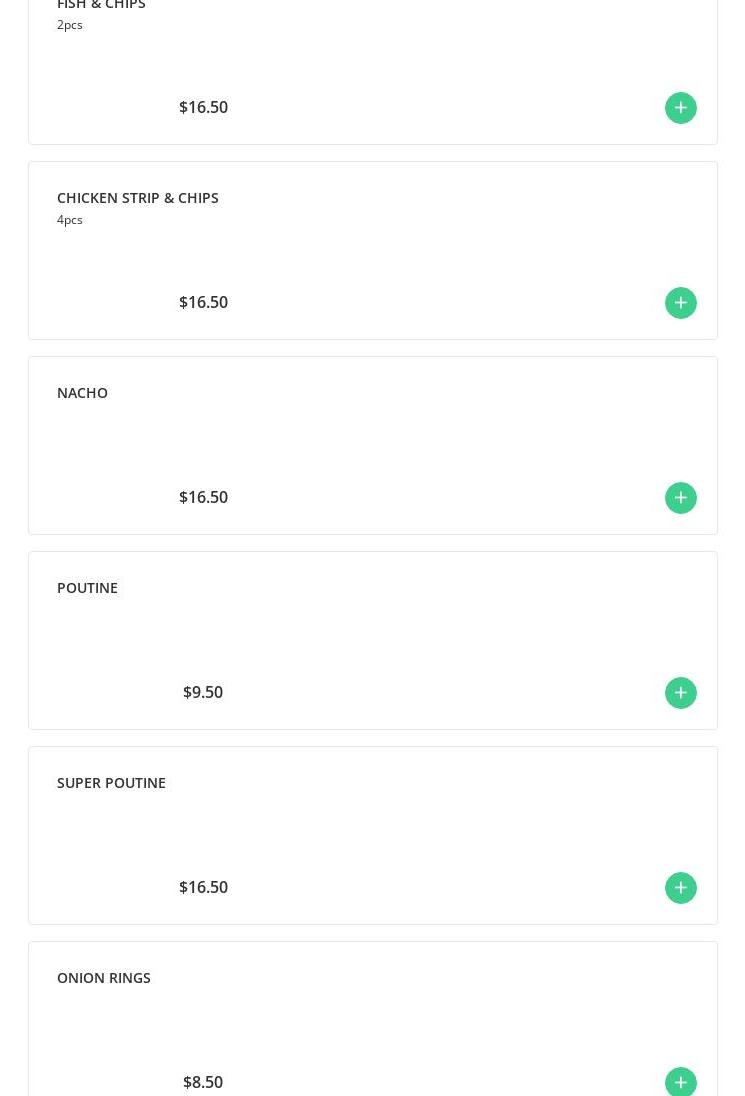Add Fish & Chips to the order
This screenshot has height=1096, width=745.
pyautogui.click(x=680, y=108)
